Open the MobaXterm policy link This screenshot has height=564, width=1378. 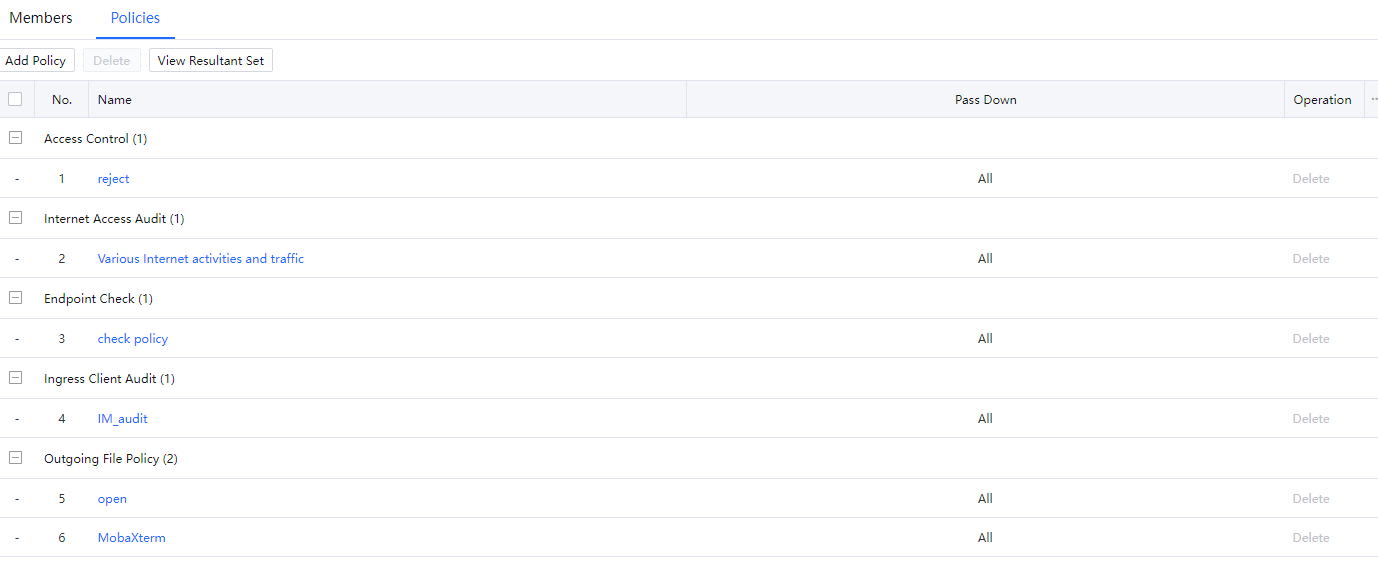[x=131, y=538]
